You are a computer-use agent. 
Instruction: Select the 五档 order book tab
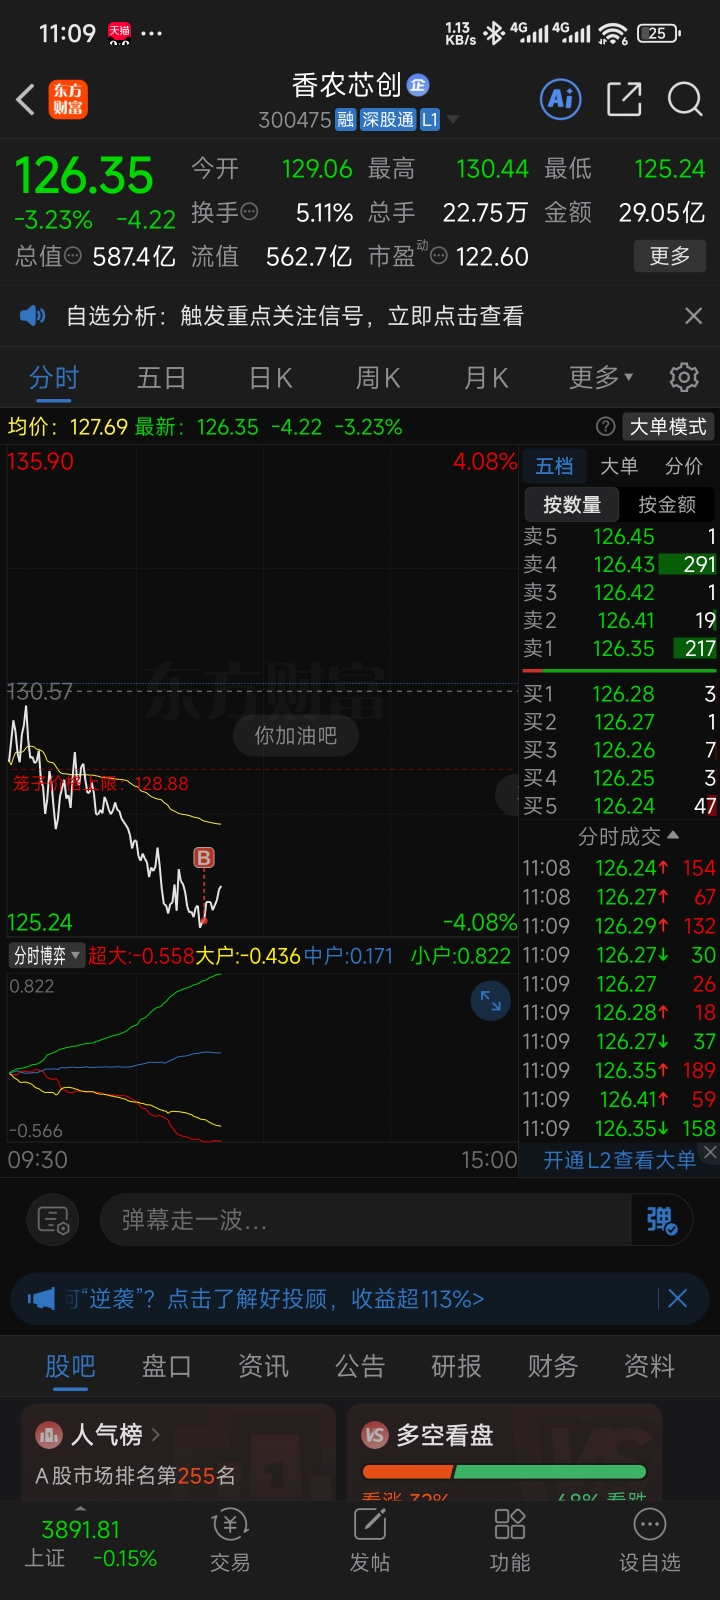[554, 466]
